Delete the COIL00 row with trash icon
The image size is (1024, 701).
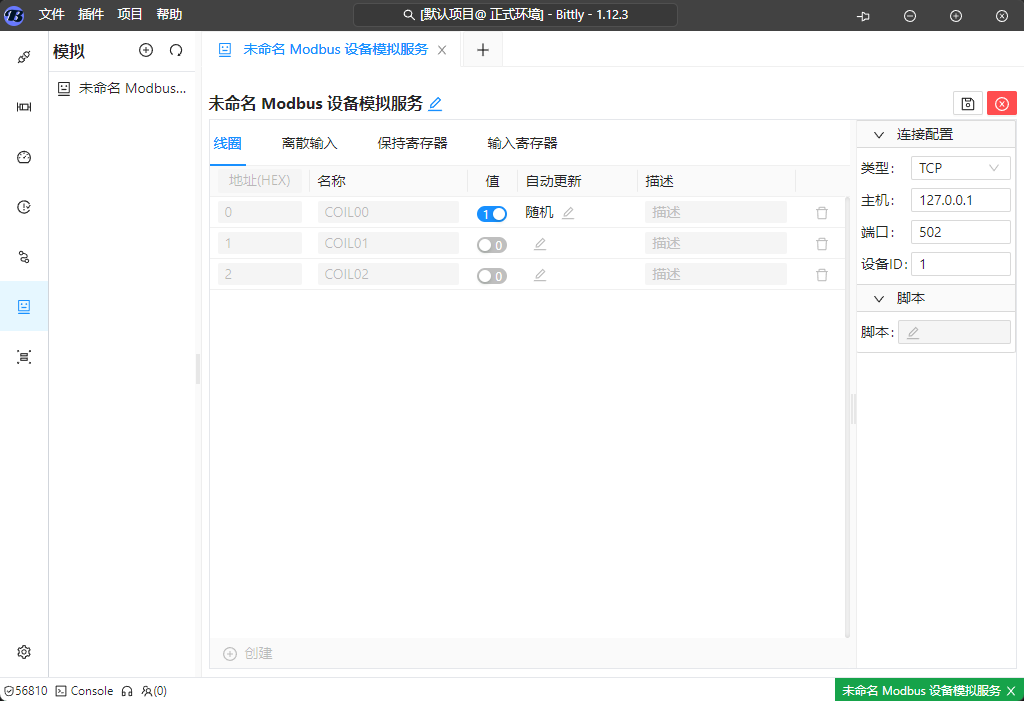point(822,213)
